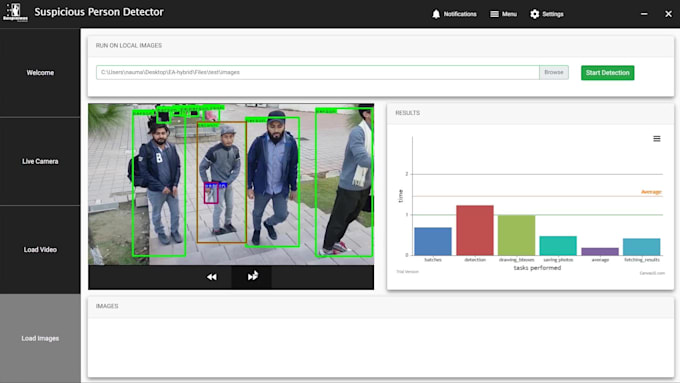
Task: Click the red detection bar
Action: [x=475, y=230]
